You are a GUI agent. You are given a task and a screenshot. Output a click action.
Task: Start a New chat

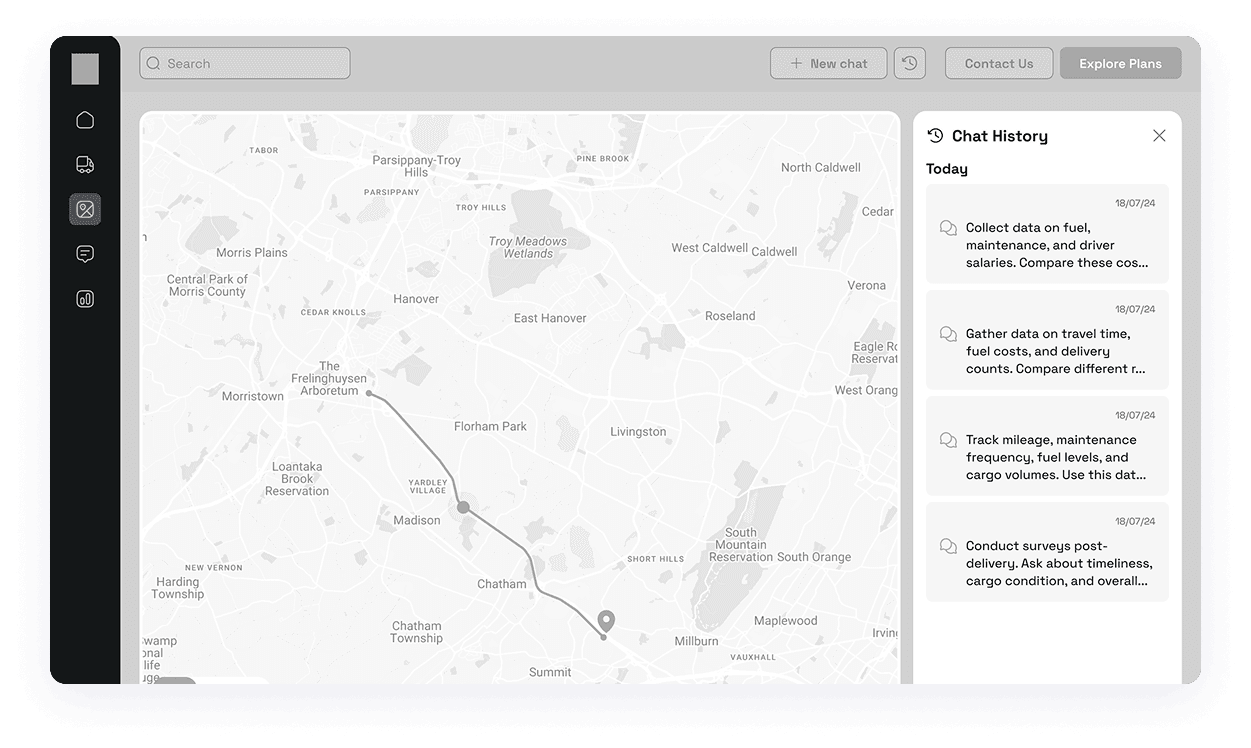click(x=828, y=63)
